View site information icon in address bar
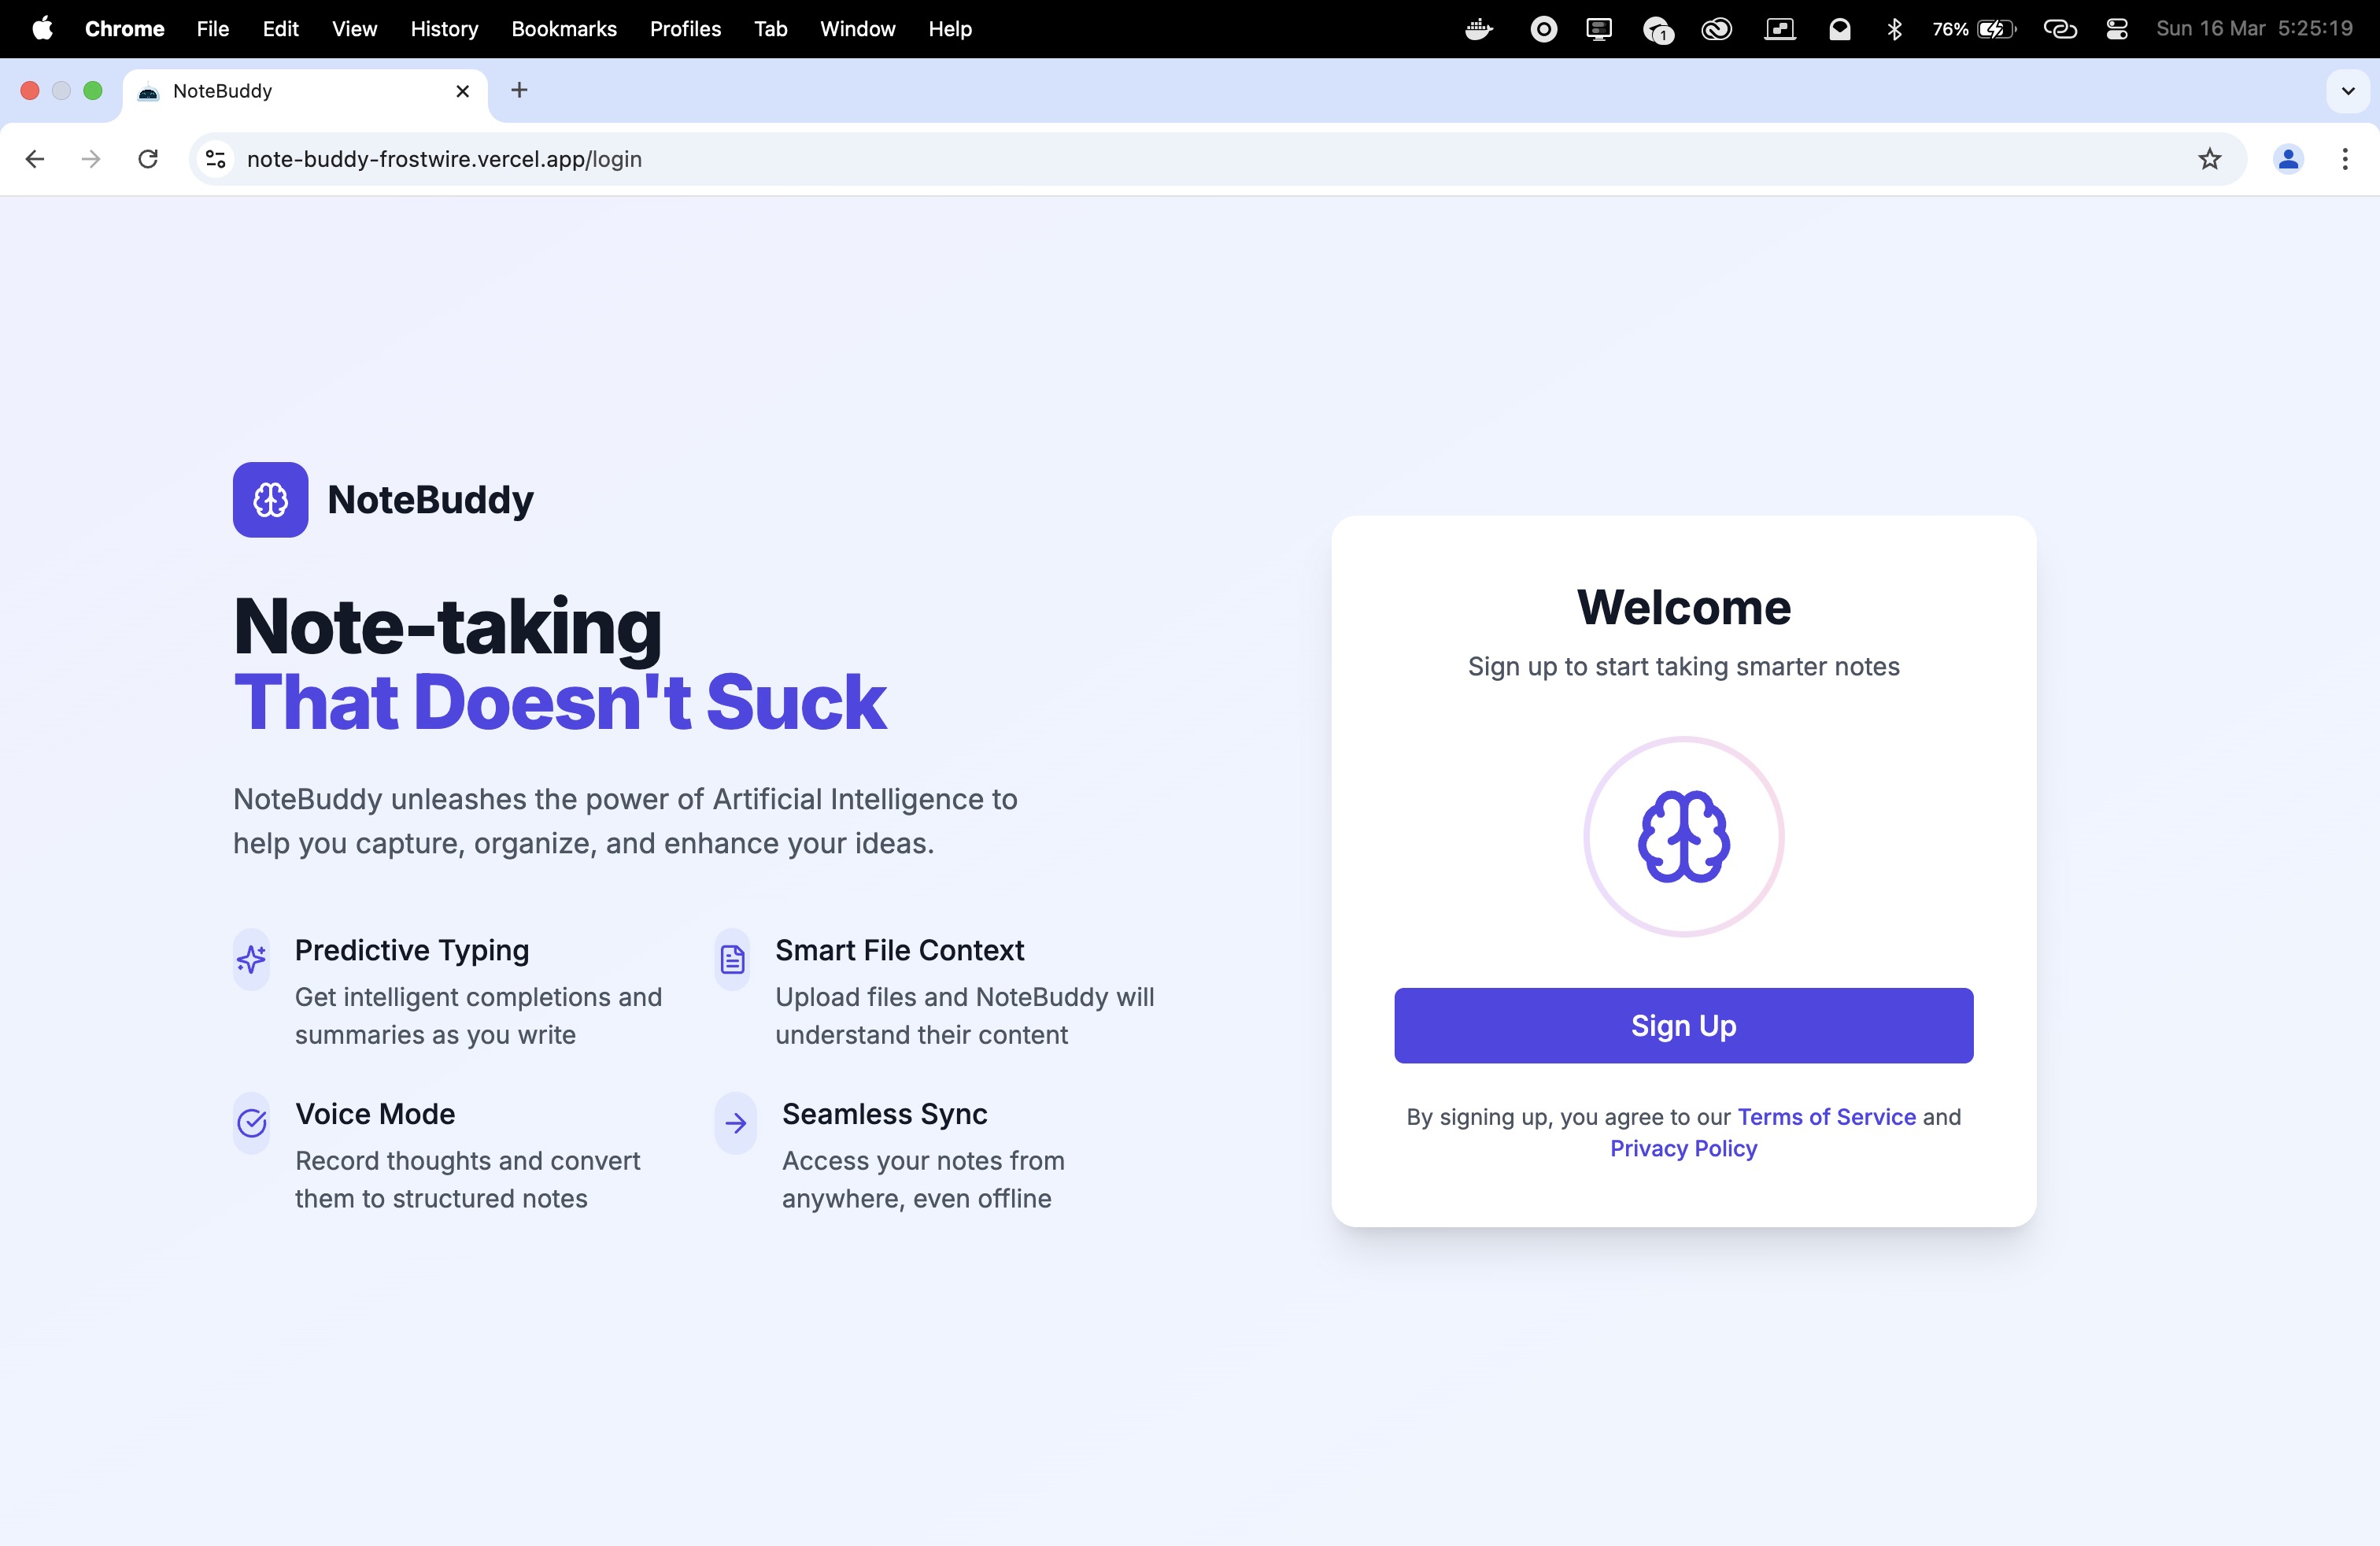This screenshot has height=1546, width=2380. tap(215, 159)
